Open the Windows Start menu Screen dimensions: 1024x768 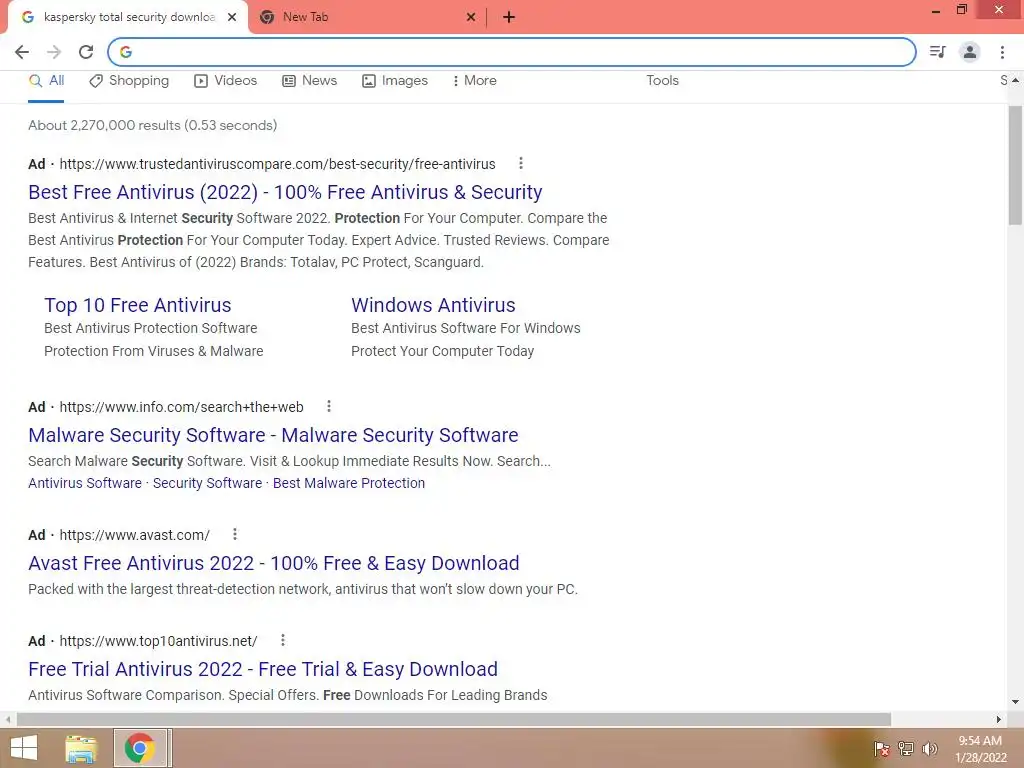pos(24,748)
